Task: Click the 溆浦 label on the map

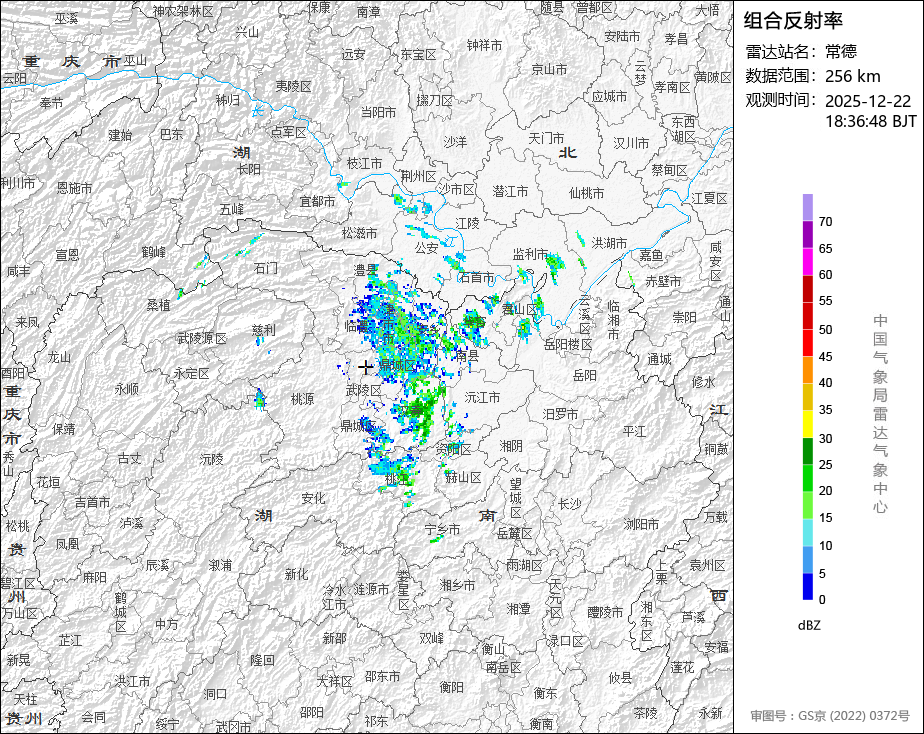Action: [220, 566]
